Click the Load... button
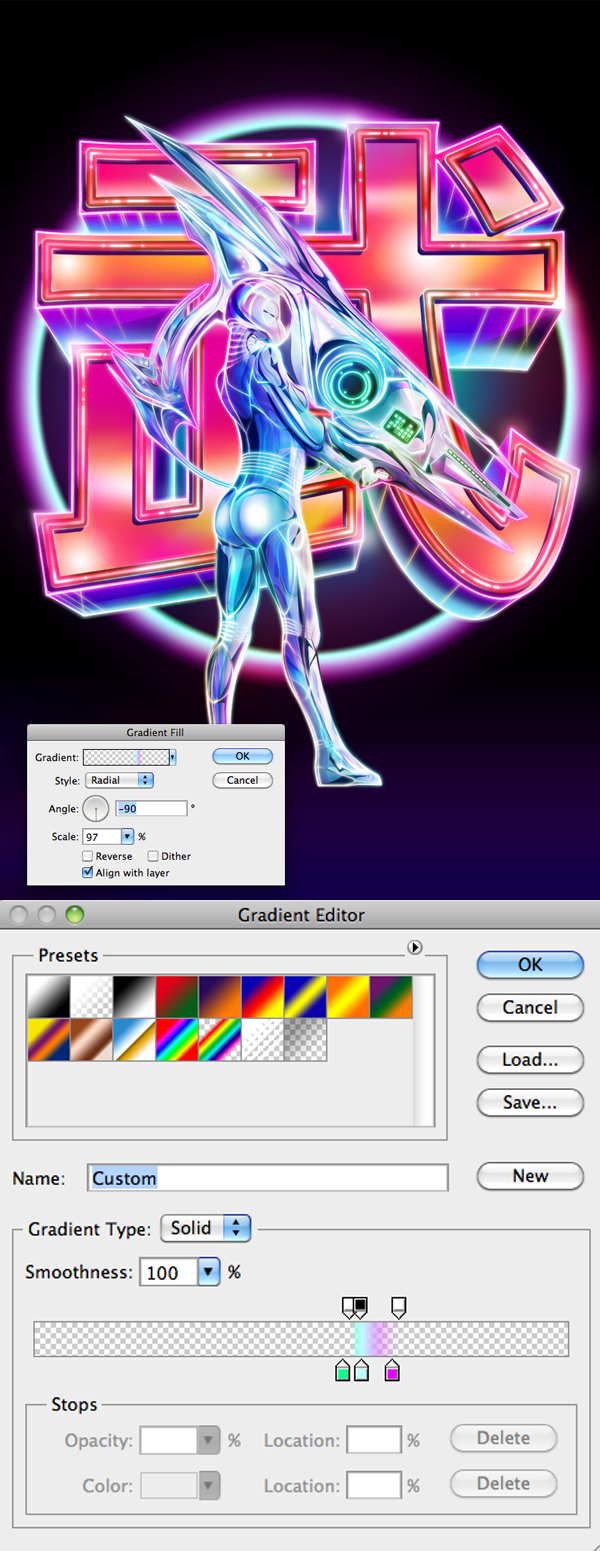The image size is (600, 1551). [x=530, y=1059]
